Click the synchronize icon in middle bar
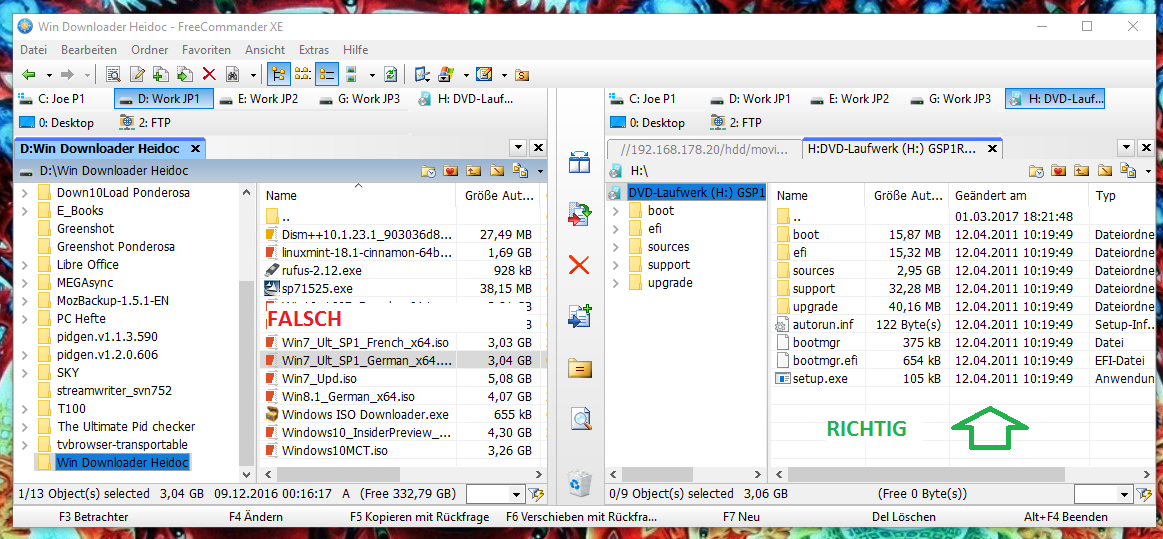The width and height of the screenshot is (1163, 539). [579, 214]
